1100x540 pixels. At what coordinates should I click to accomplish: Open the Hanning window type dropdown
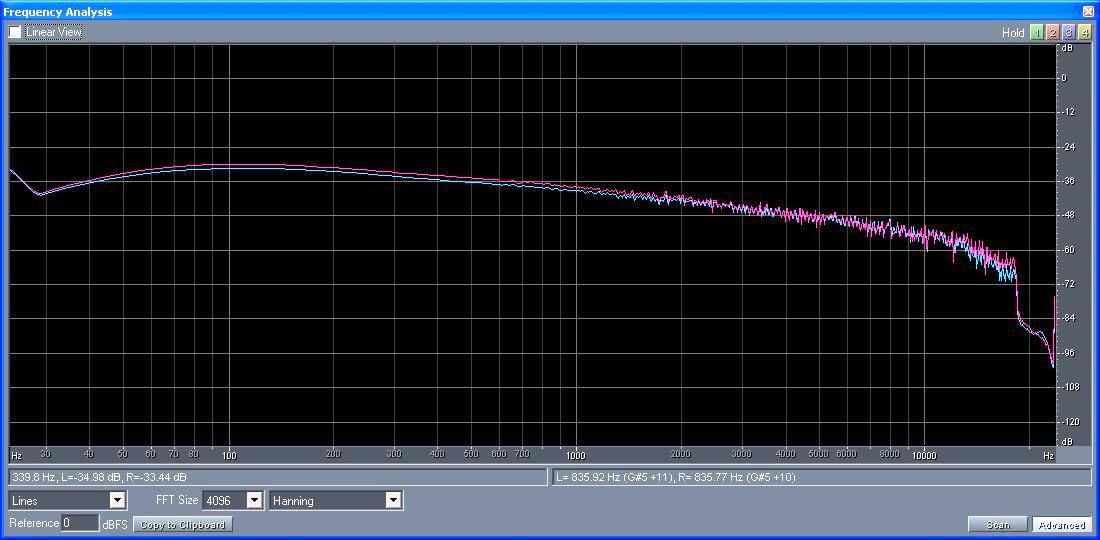(x=336, y=500)
